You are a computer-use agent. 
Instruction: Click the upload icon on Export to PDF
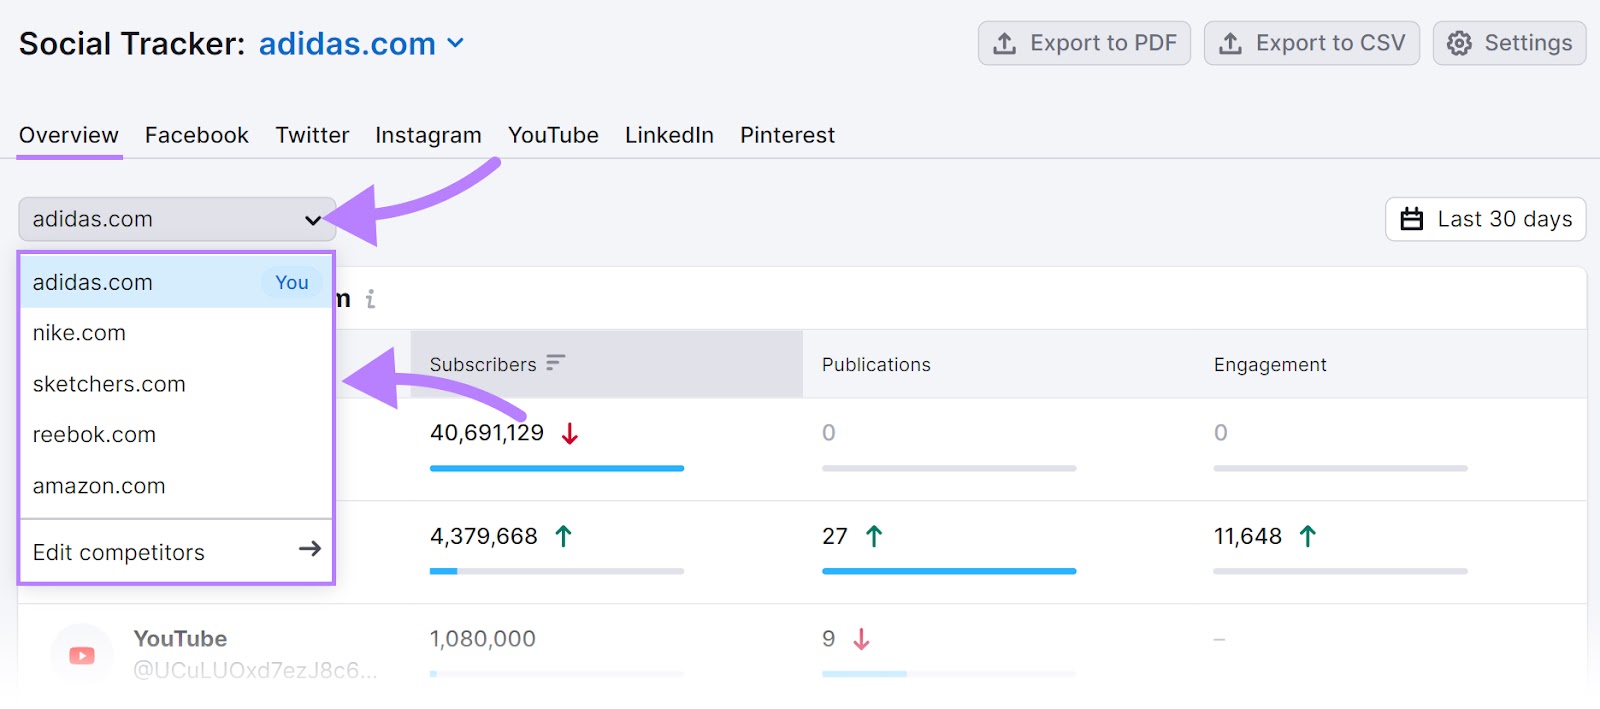click(1004, 43)
